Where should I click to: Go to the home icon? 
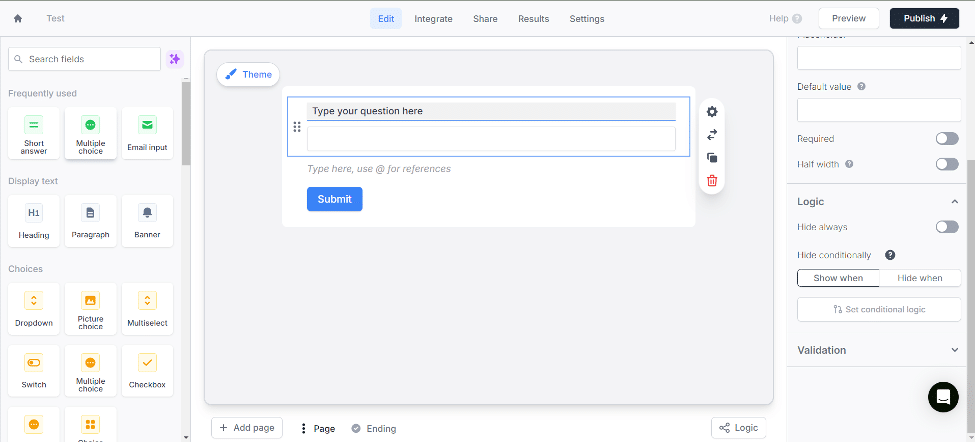17,19
